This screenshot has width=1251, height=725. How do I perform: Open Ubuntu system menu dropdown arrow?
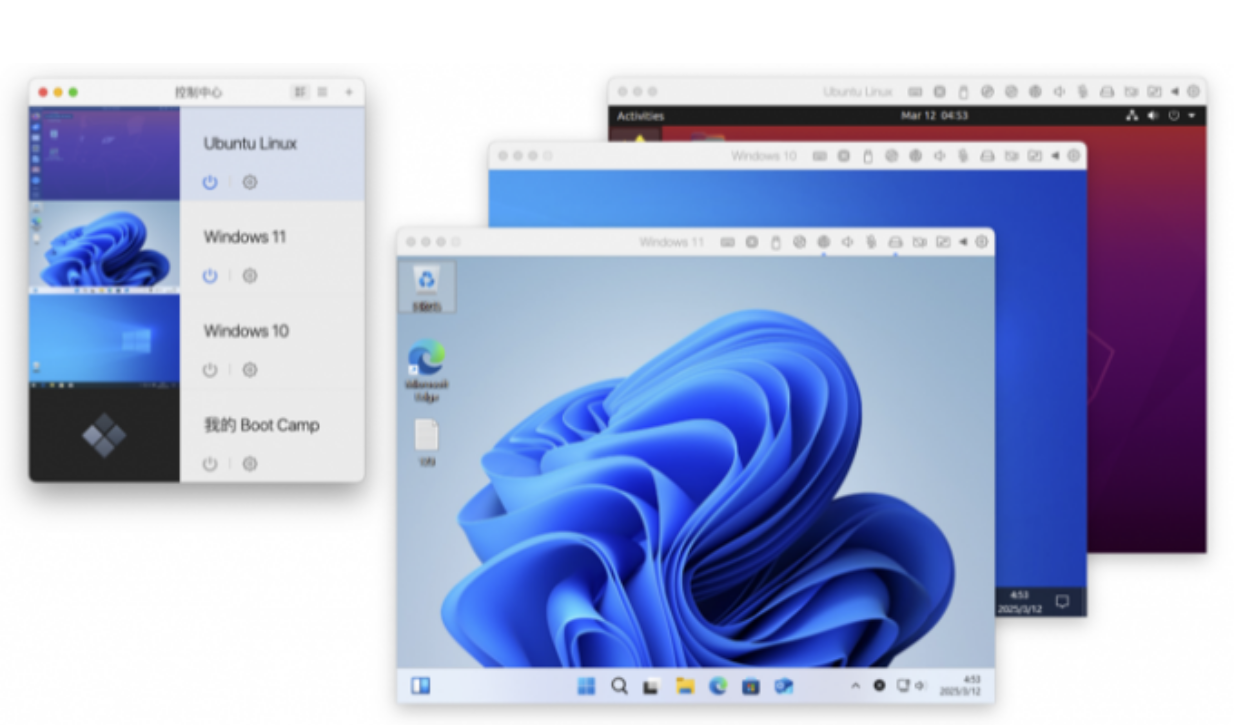click(1192, 116)
